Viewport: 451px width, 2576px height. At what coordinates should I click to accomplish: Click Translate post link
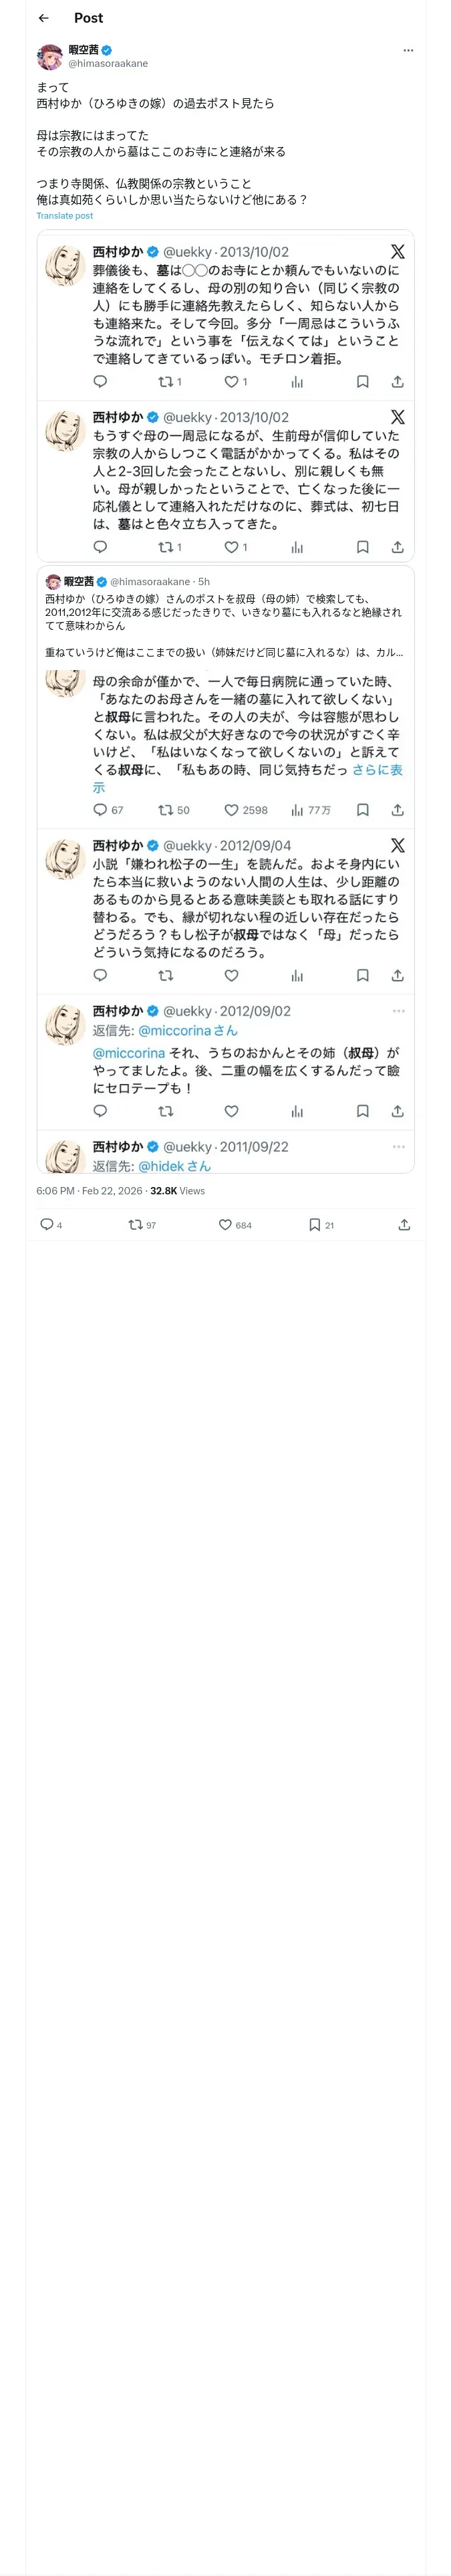click(64, 216)
